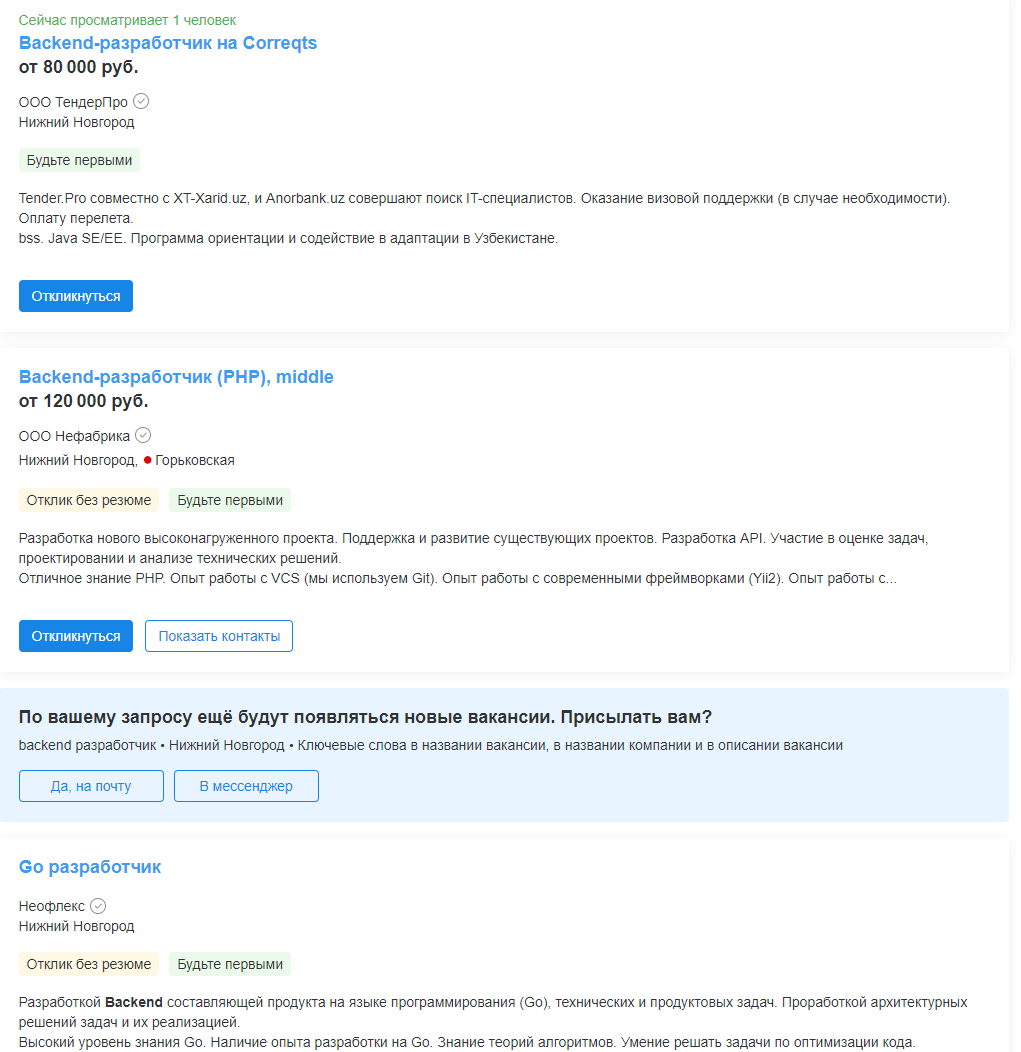Click verified checkmark icon beside ООО Нефабрика

pos(143,435)
